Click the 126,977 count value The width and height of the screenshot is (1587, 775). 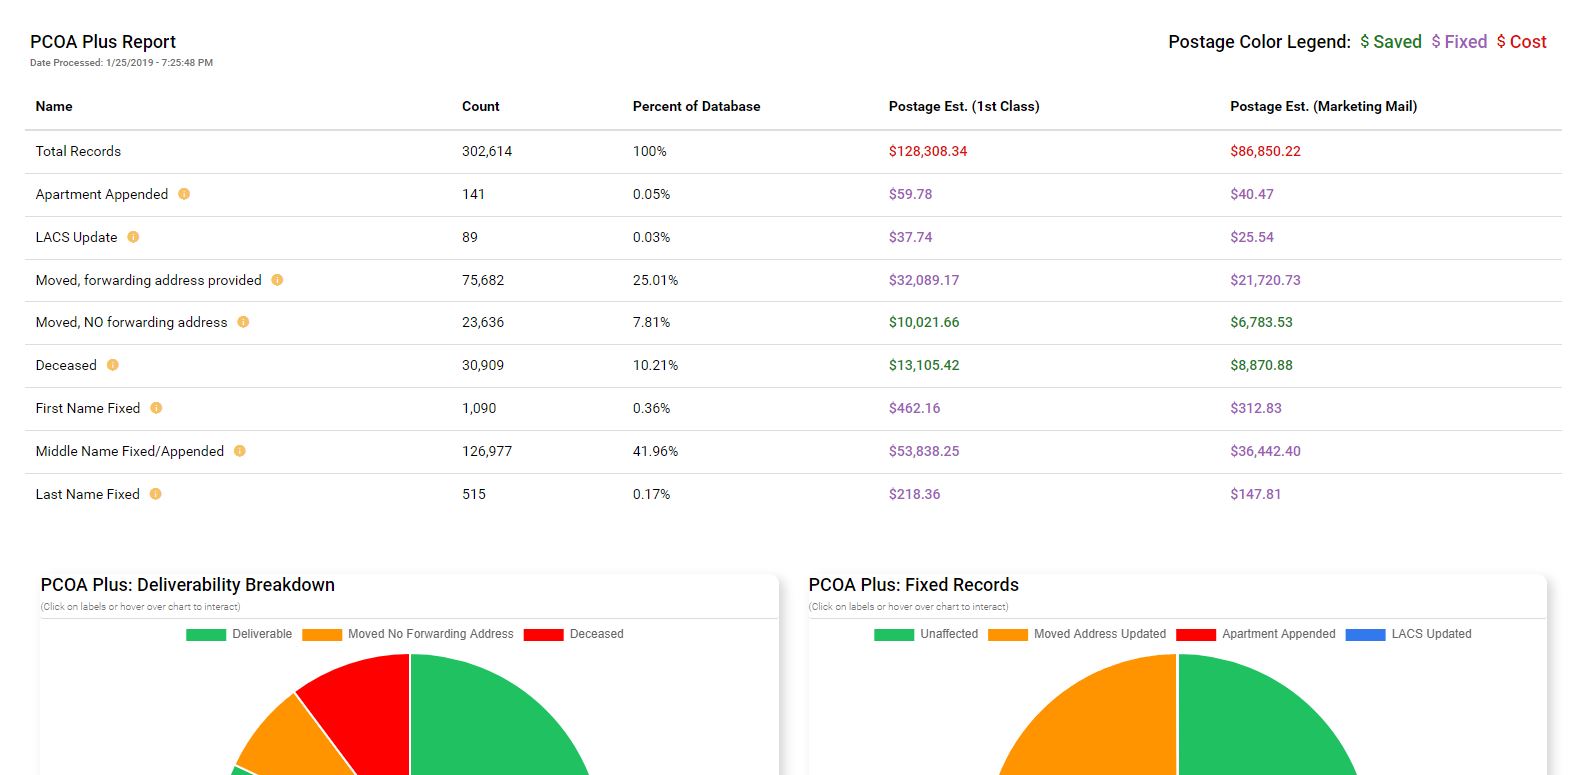click(x=487, y=451)
